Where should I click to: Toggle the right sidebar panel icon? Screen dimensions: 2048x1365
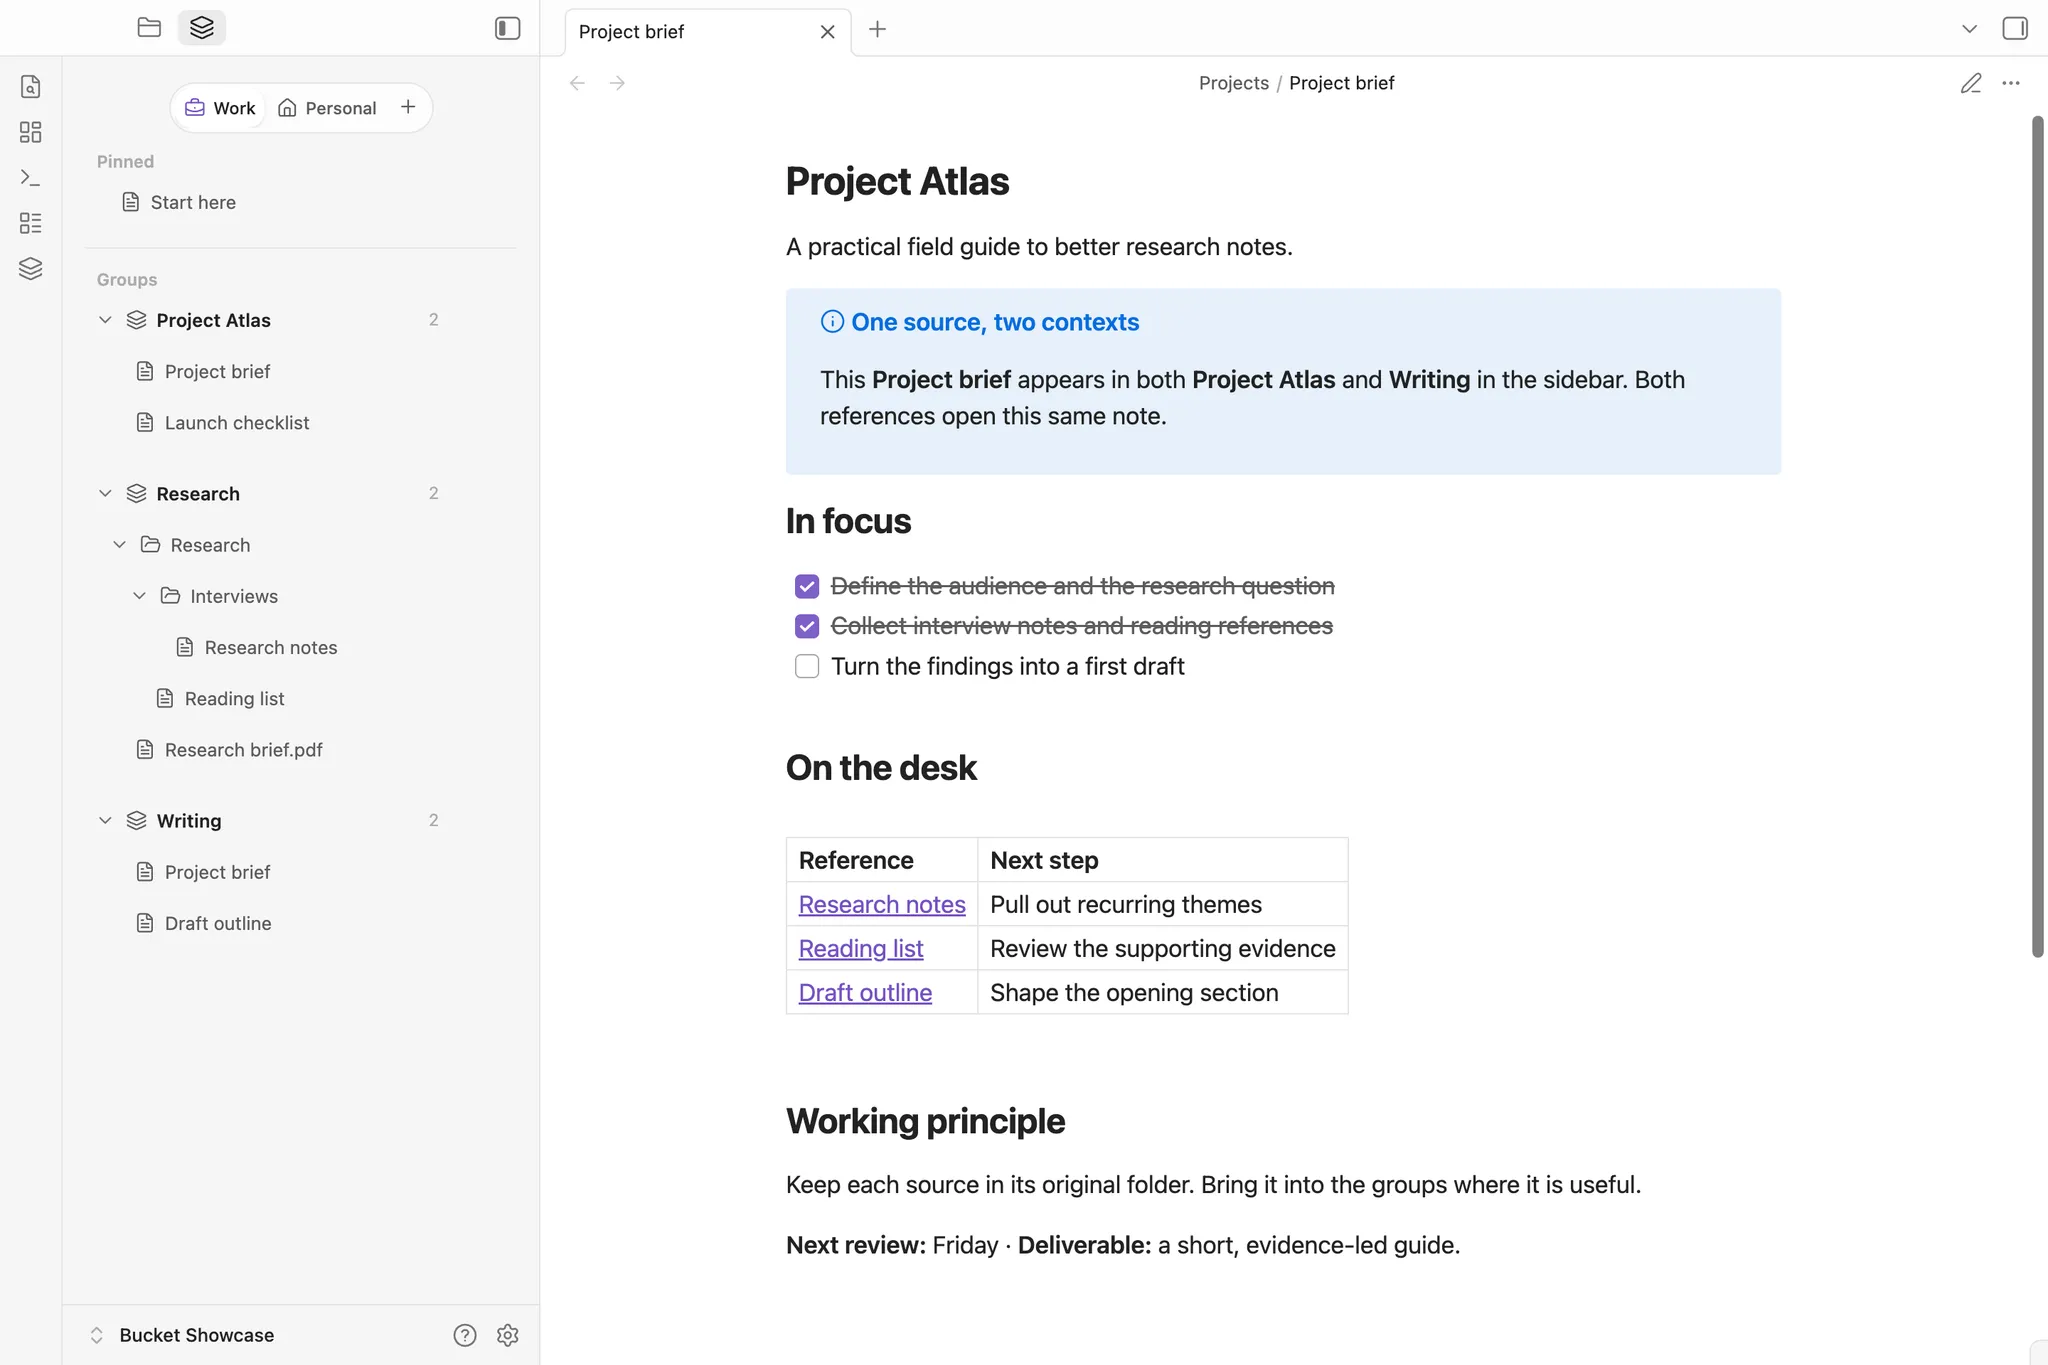[x=2015, y=29]
